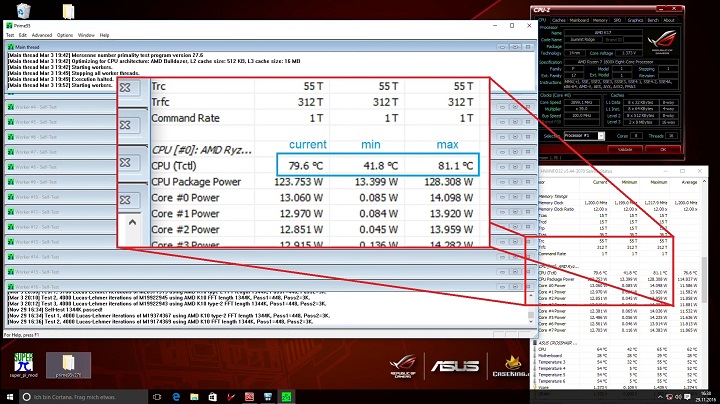This screenshot has width=720, height=404.
Task: Click the Prime95 output scrollbar down arrow
Action: tap(531, 321)
